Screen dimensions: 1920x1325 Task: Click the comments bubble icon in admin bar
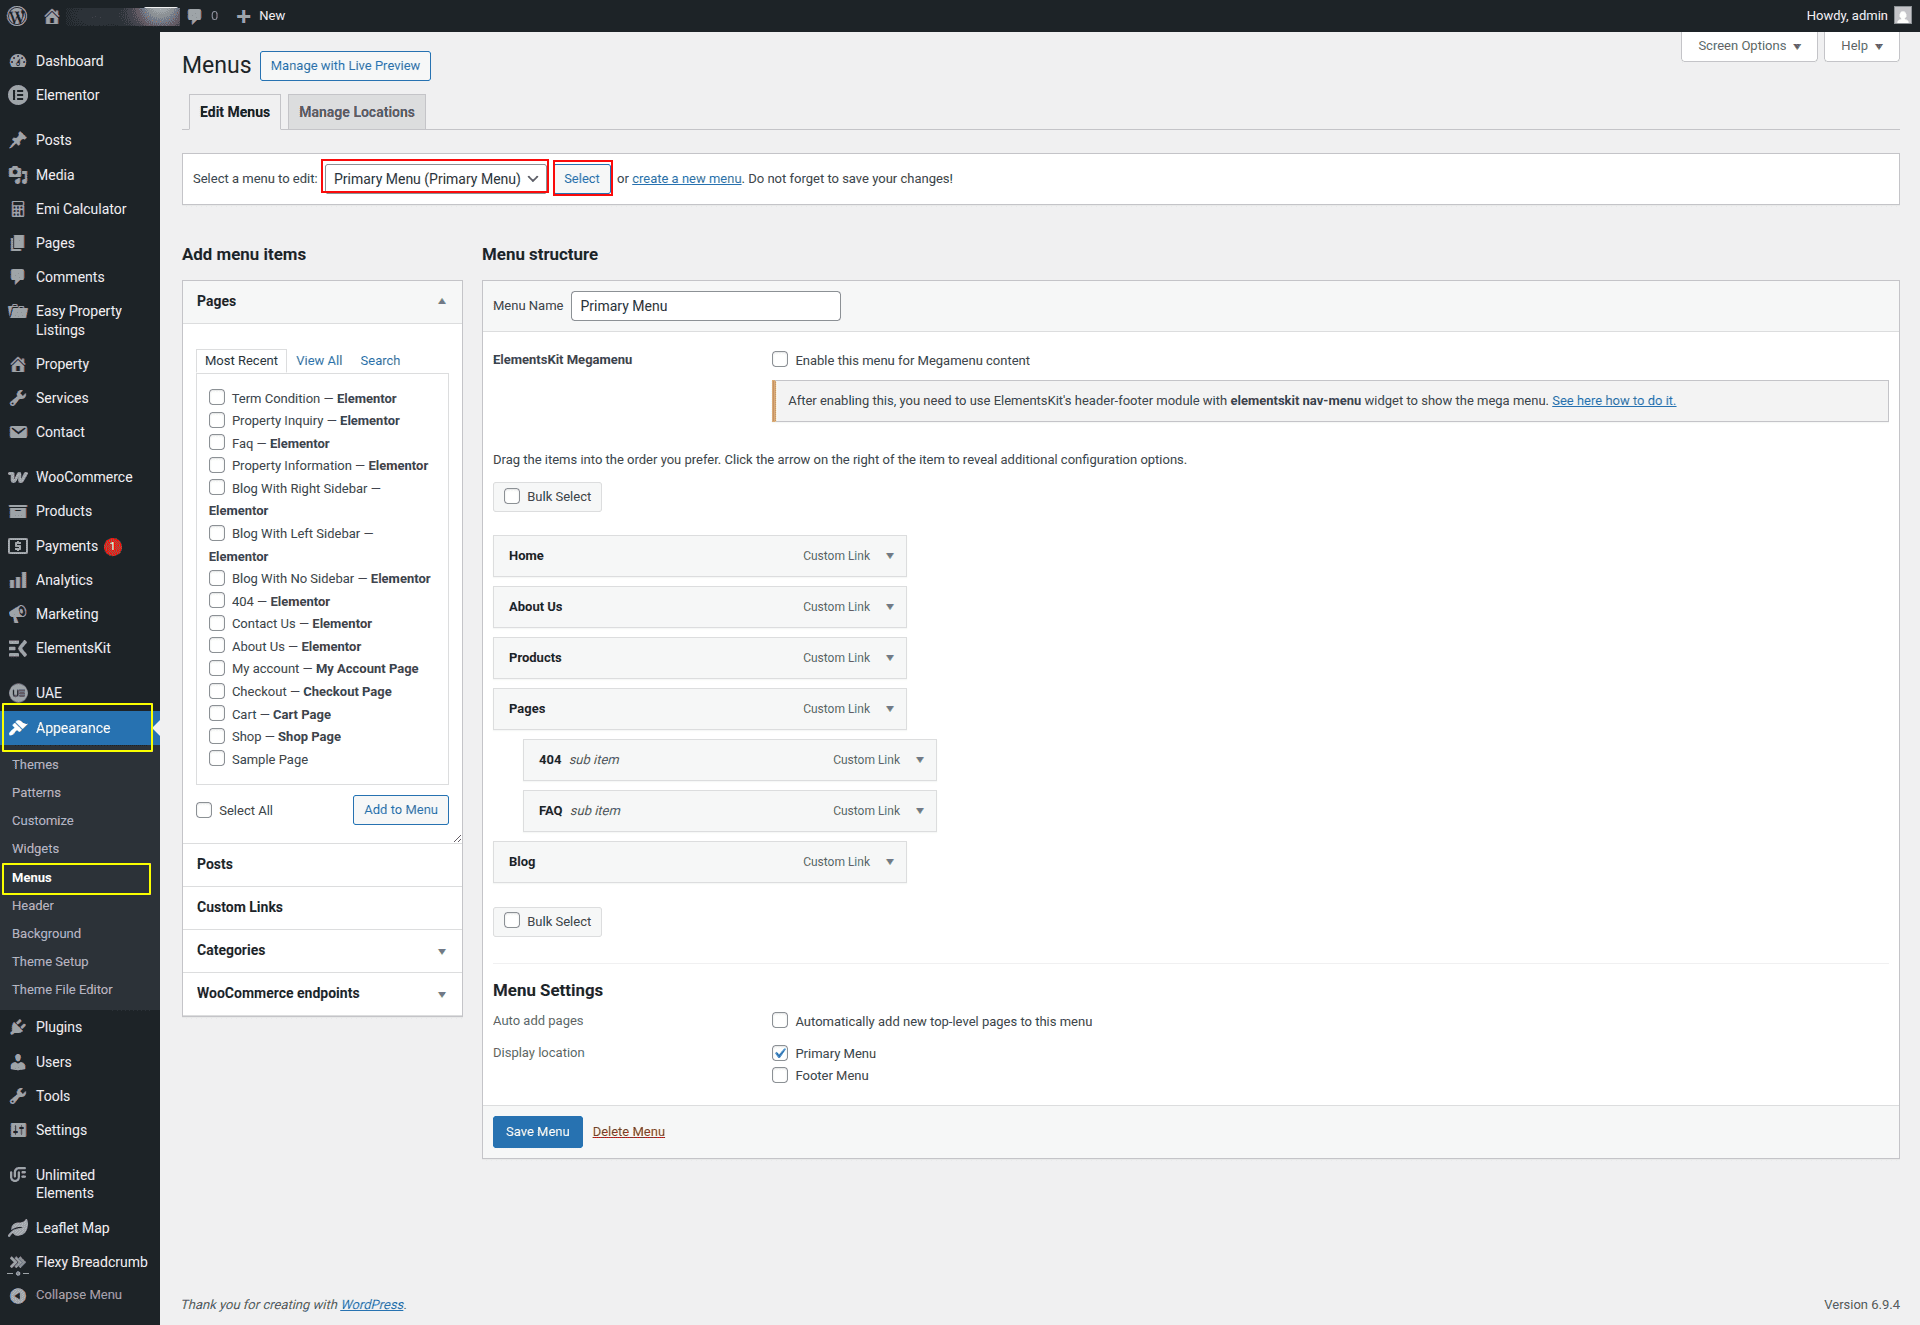point(195,16)
